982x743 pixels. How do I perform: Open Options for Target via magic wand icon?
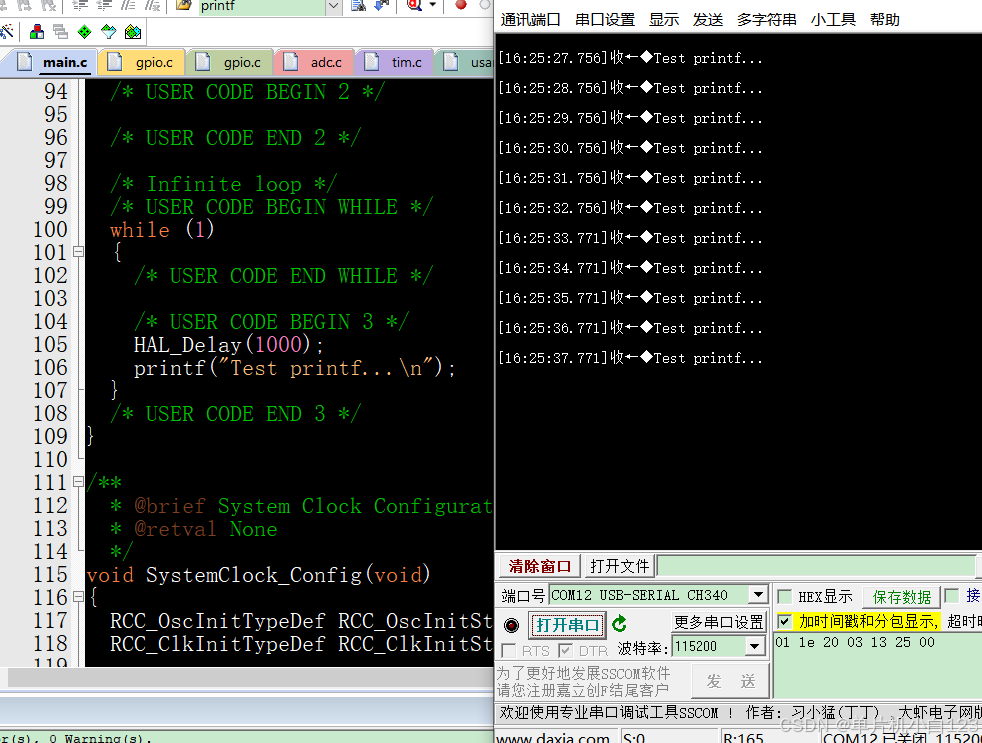6,31
